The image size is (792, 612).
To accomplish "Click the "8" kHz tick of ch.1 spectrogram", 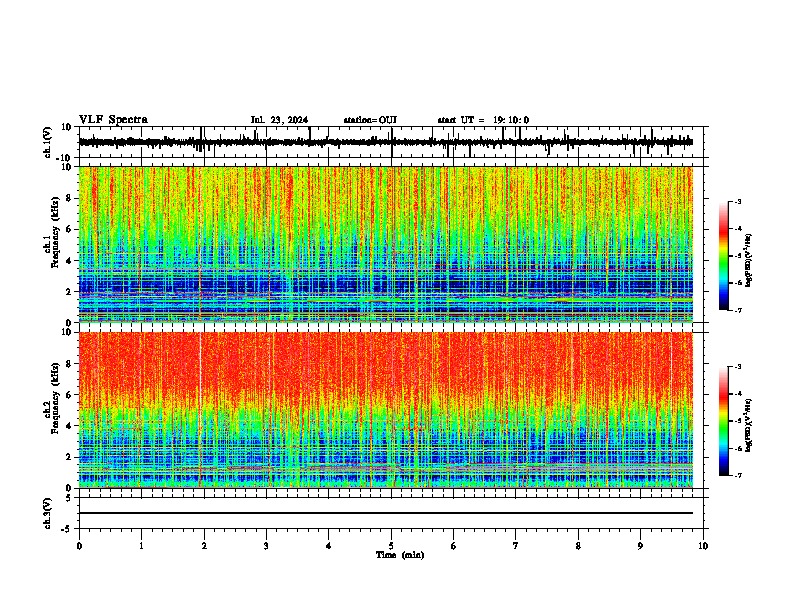I will pyautogui.click(x=70, y=198).
